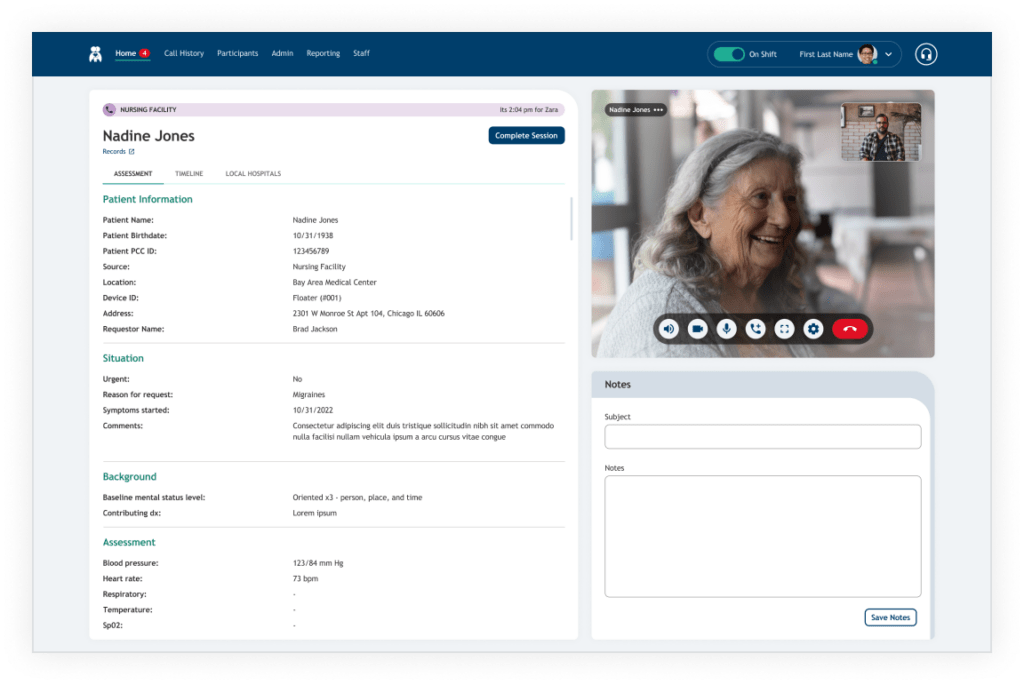
Task: Turn off the camera during the call
Action: (697, 328)
